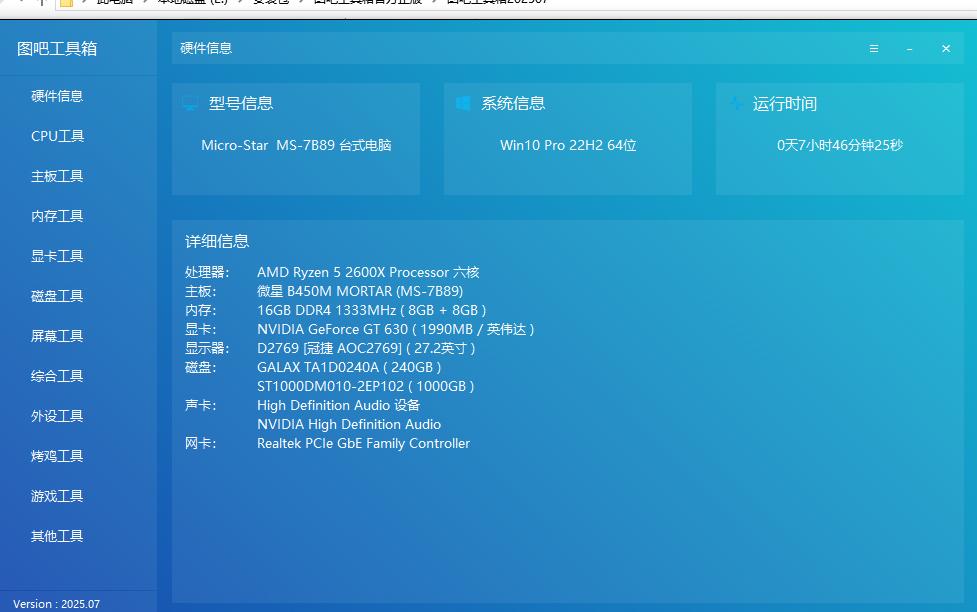Open 内存工具 from the sidebar

coord(57,216)
